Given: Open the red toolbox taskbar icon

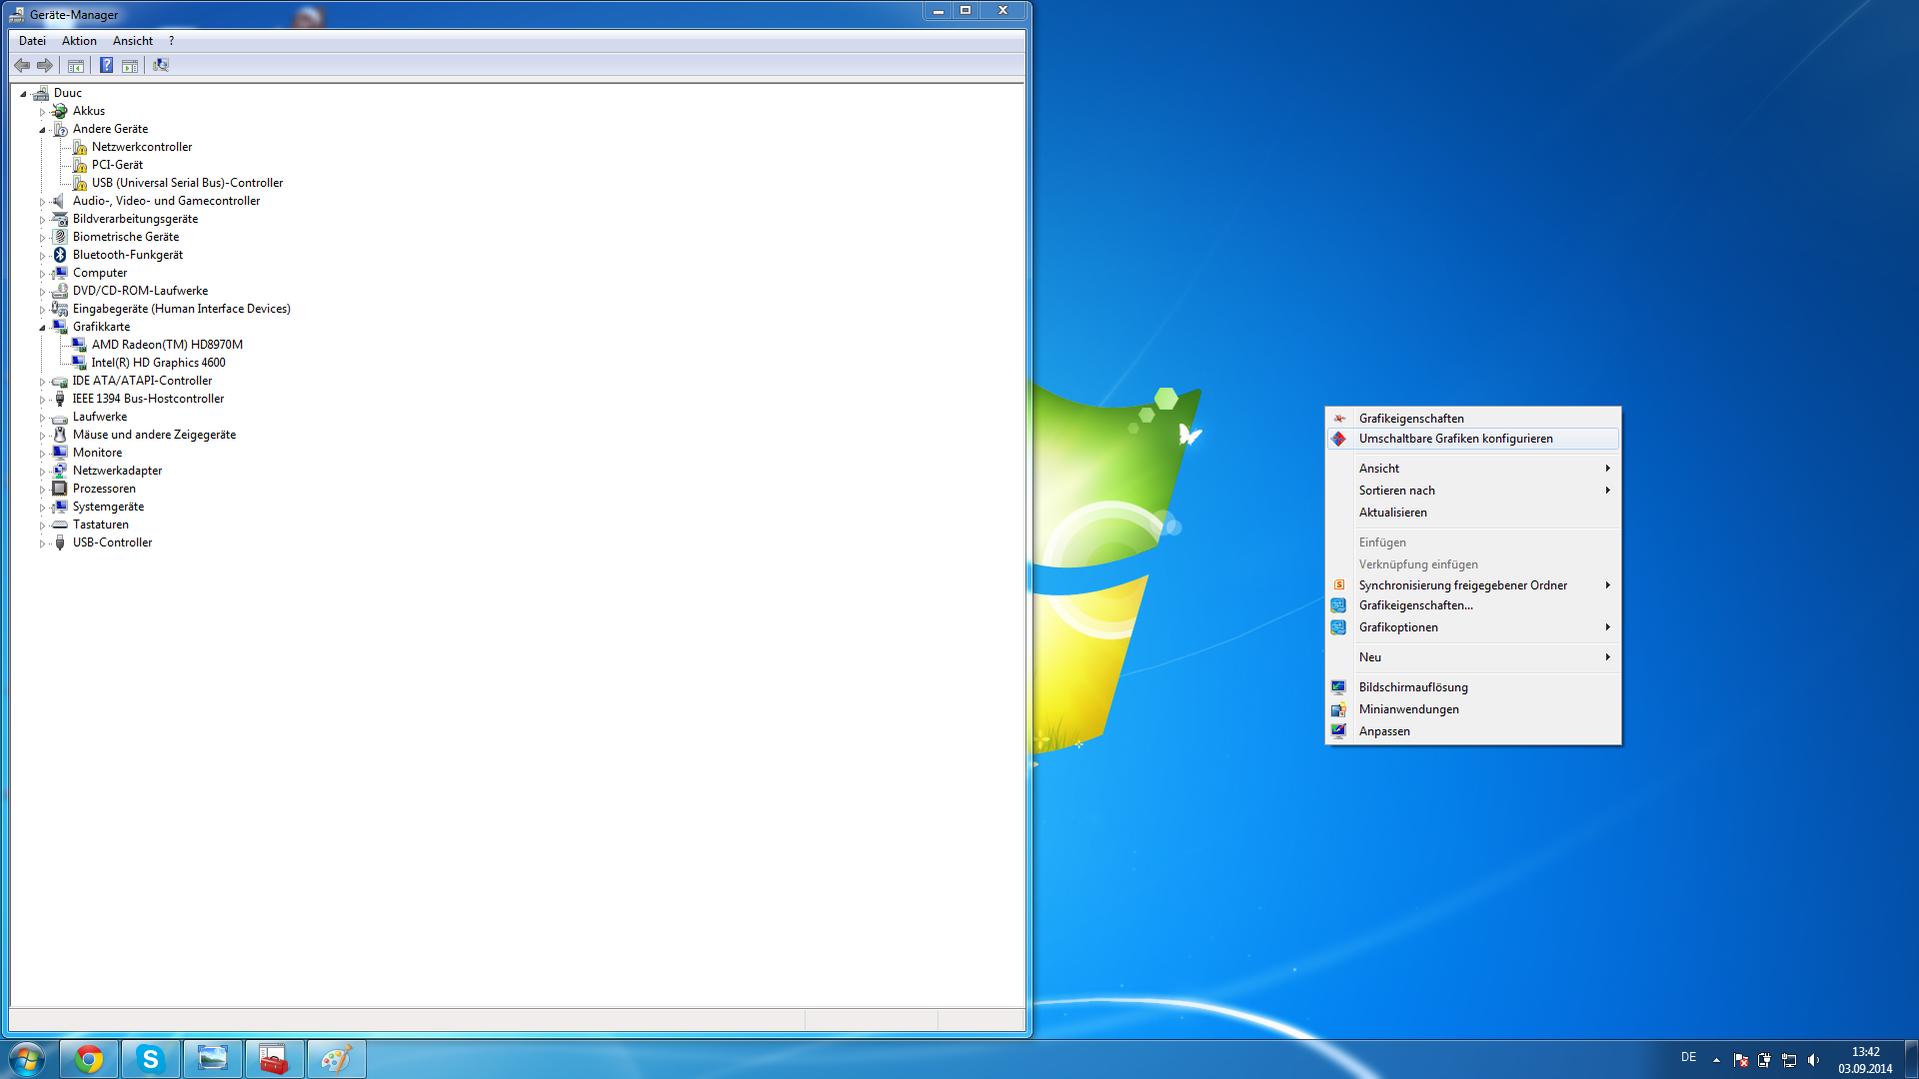Looking at the screenshot, I should click(x=274, y=1059).
